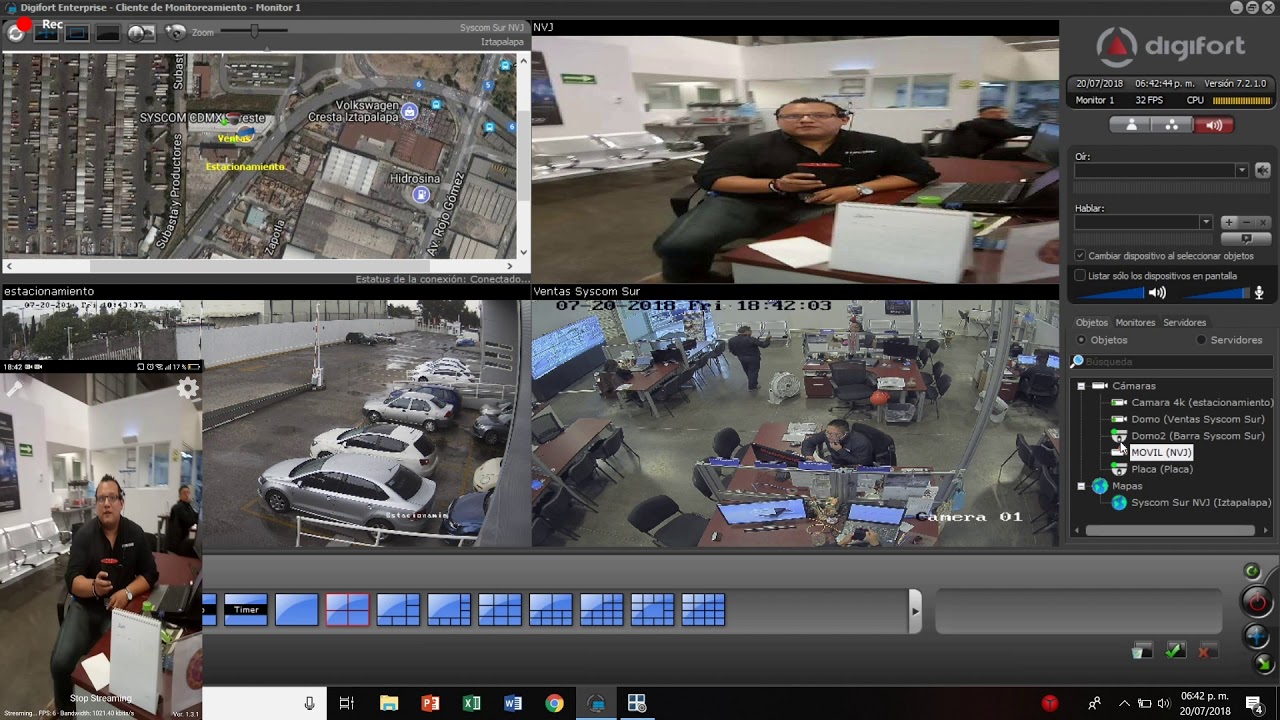Screen dimensions: 1280x720
Task: Click the small green round button above the power button
Action: [x=1252, y=571]
